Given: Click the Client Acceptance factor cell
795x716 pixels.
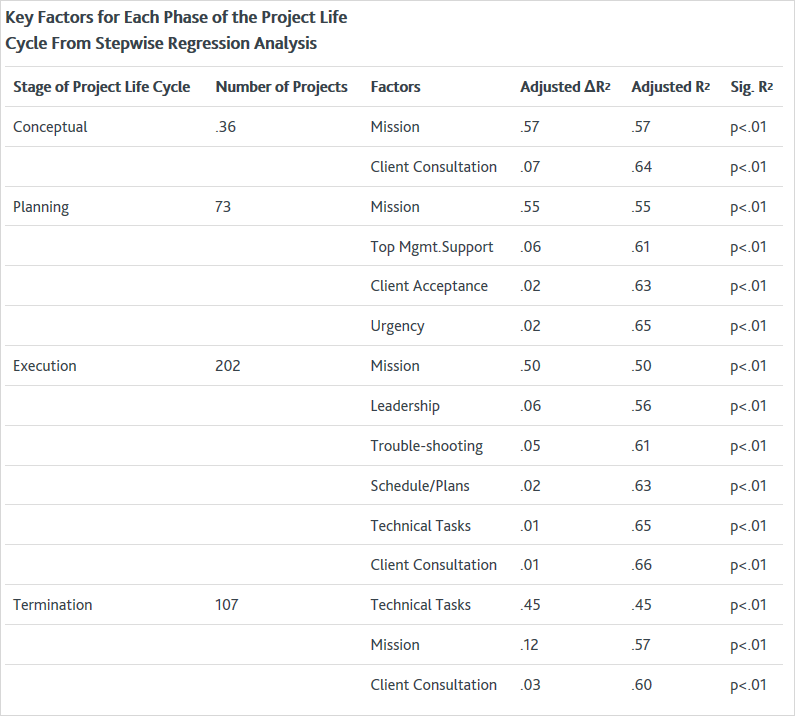Looking at the screenshot, I should 429,287.
